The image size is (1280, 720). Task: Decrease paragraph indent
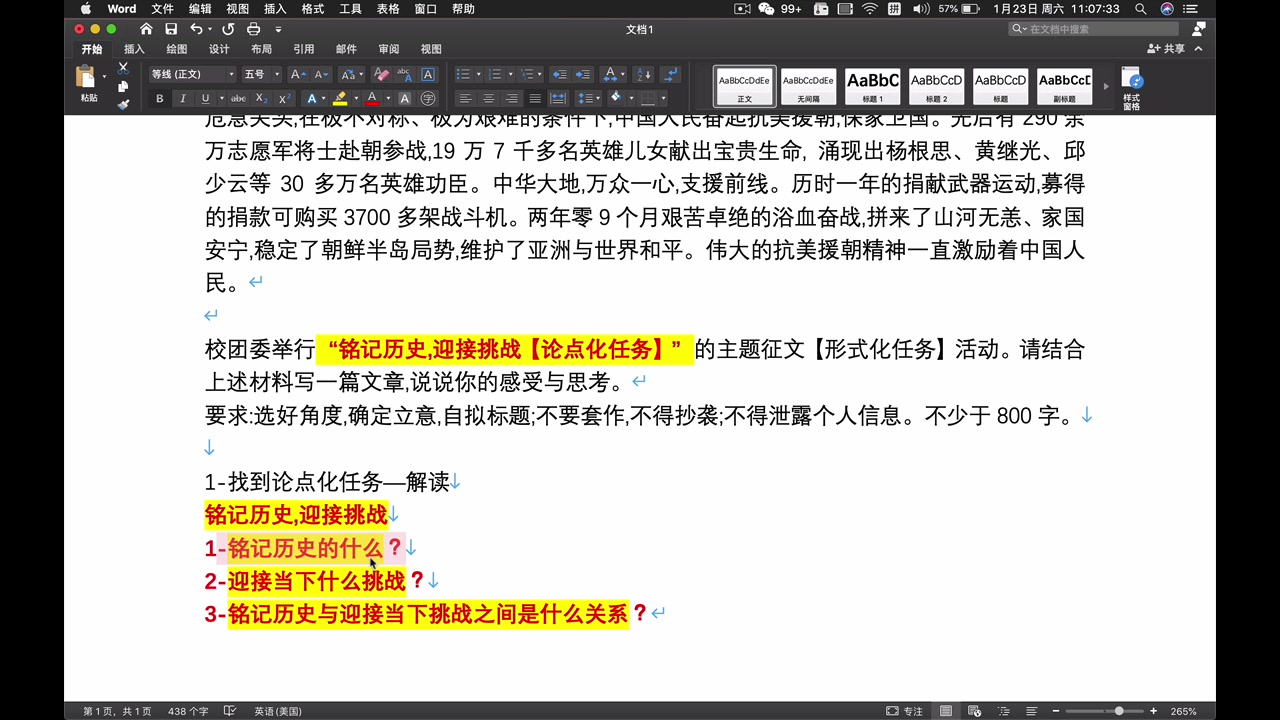(559, 74)
